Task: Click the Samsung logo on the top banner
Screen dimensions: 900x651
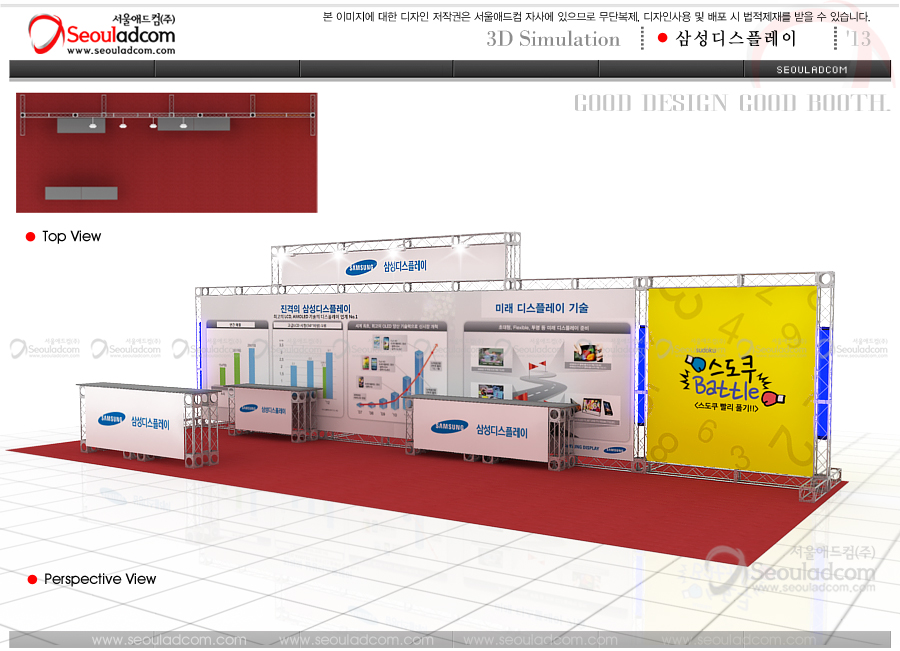Action: [x=360, y=267]
